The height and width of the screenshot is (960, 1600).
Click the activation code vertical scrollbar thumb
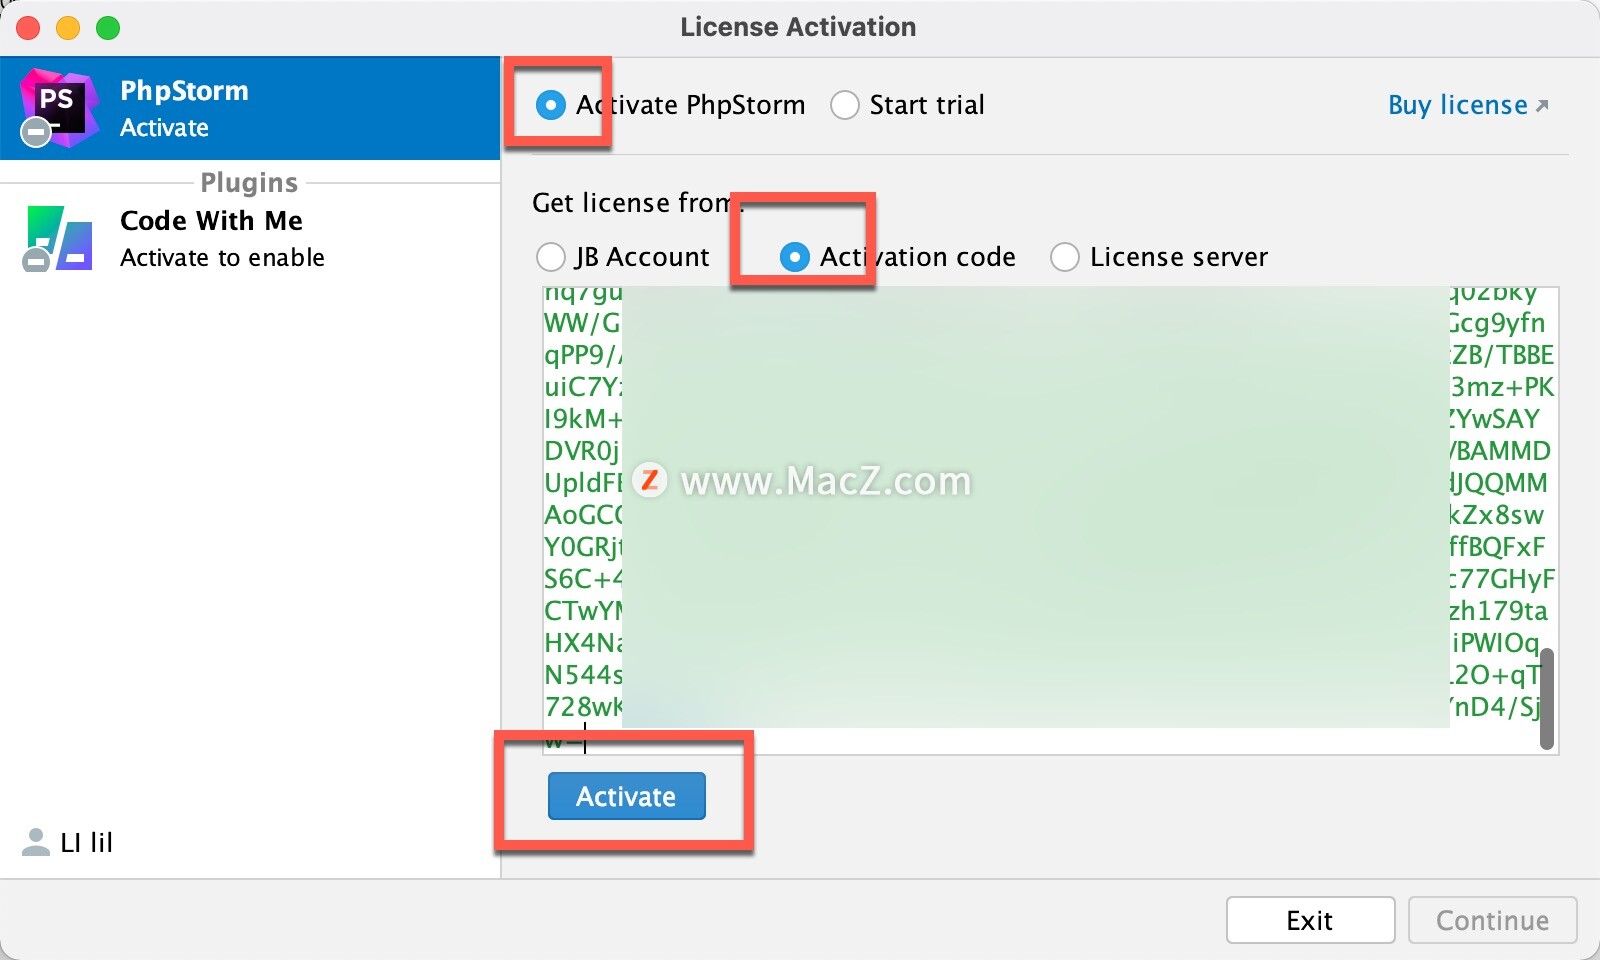point(1547,698)
